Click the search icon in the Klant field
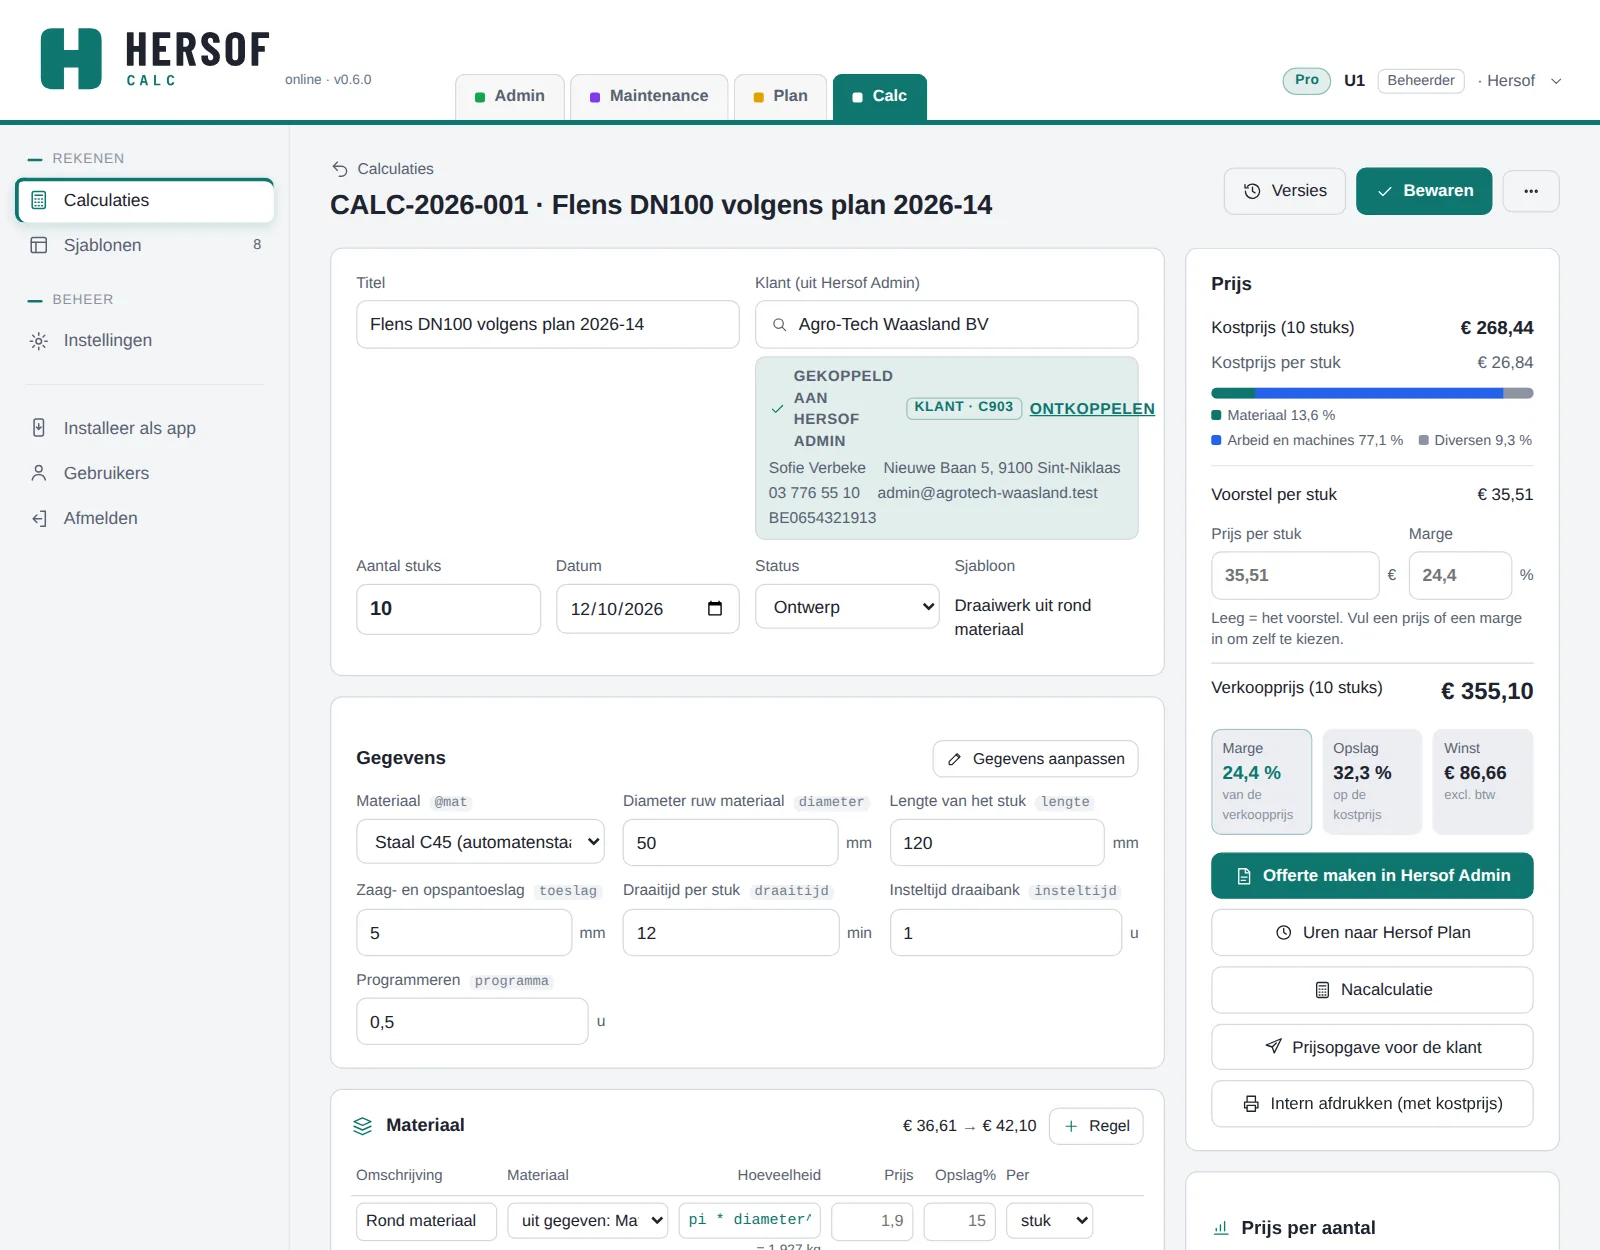 [x=779, y=325]
